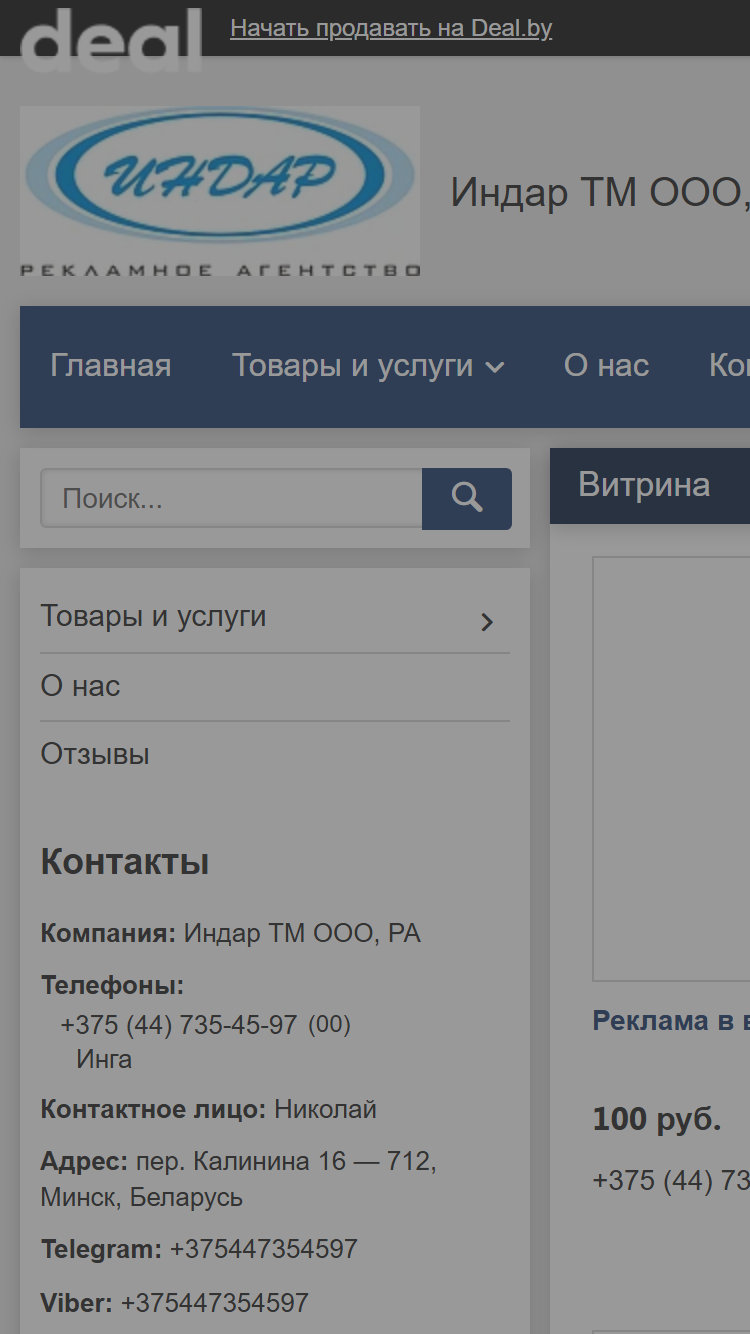
Task: Click the Индар advertising agency logo
Action: point(220,191)
